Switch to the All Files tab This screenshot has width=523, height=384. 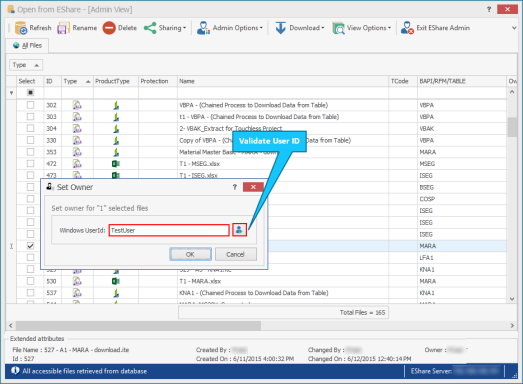pyautogui.click(x=27, y=45)
